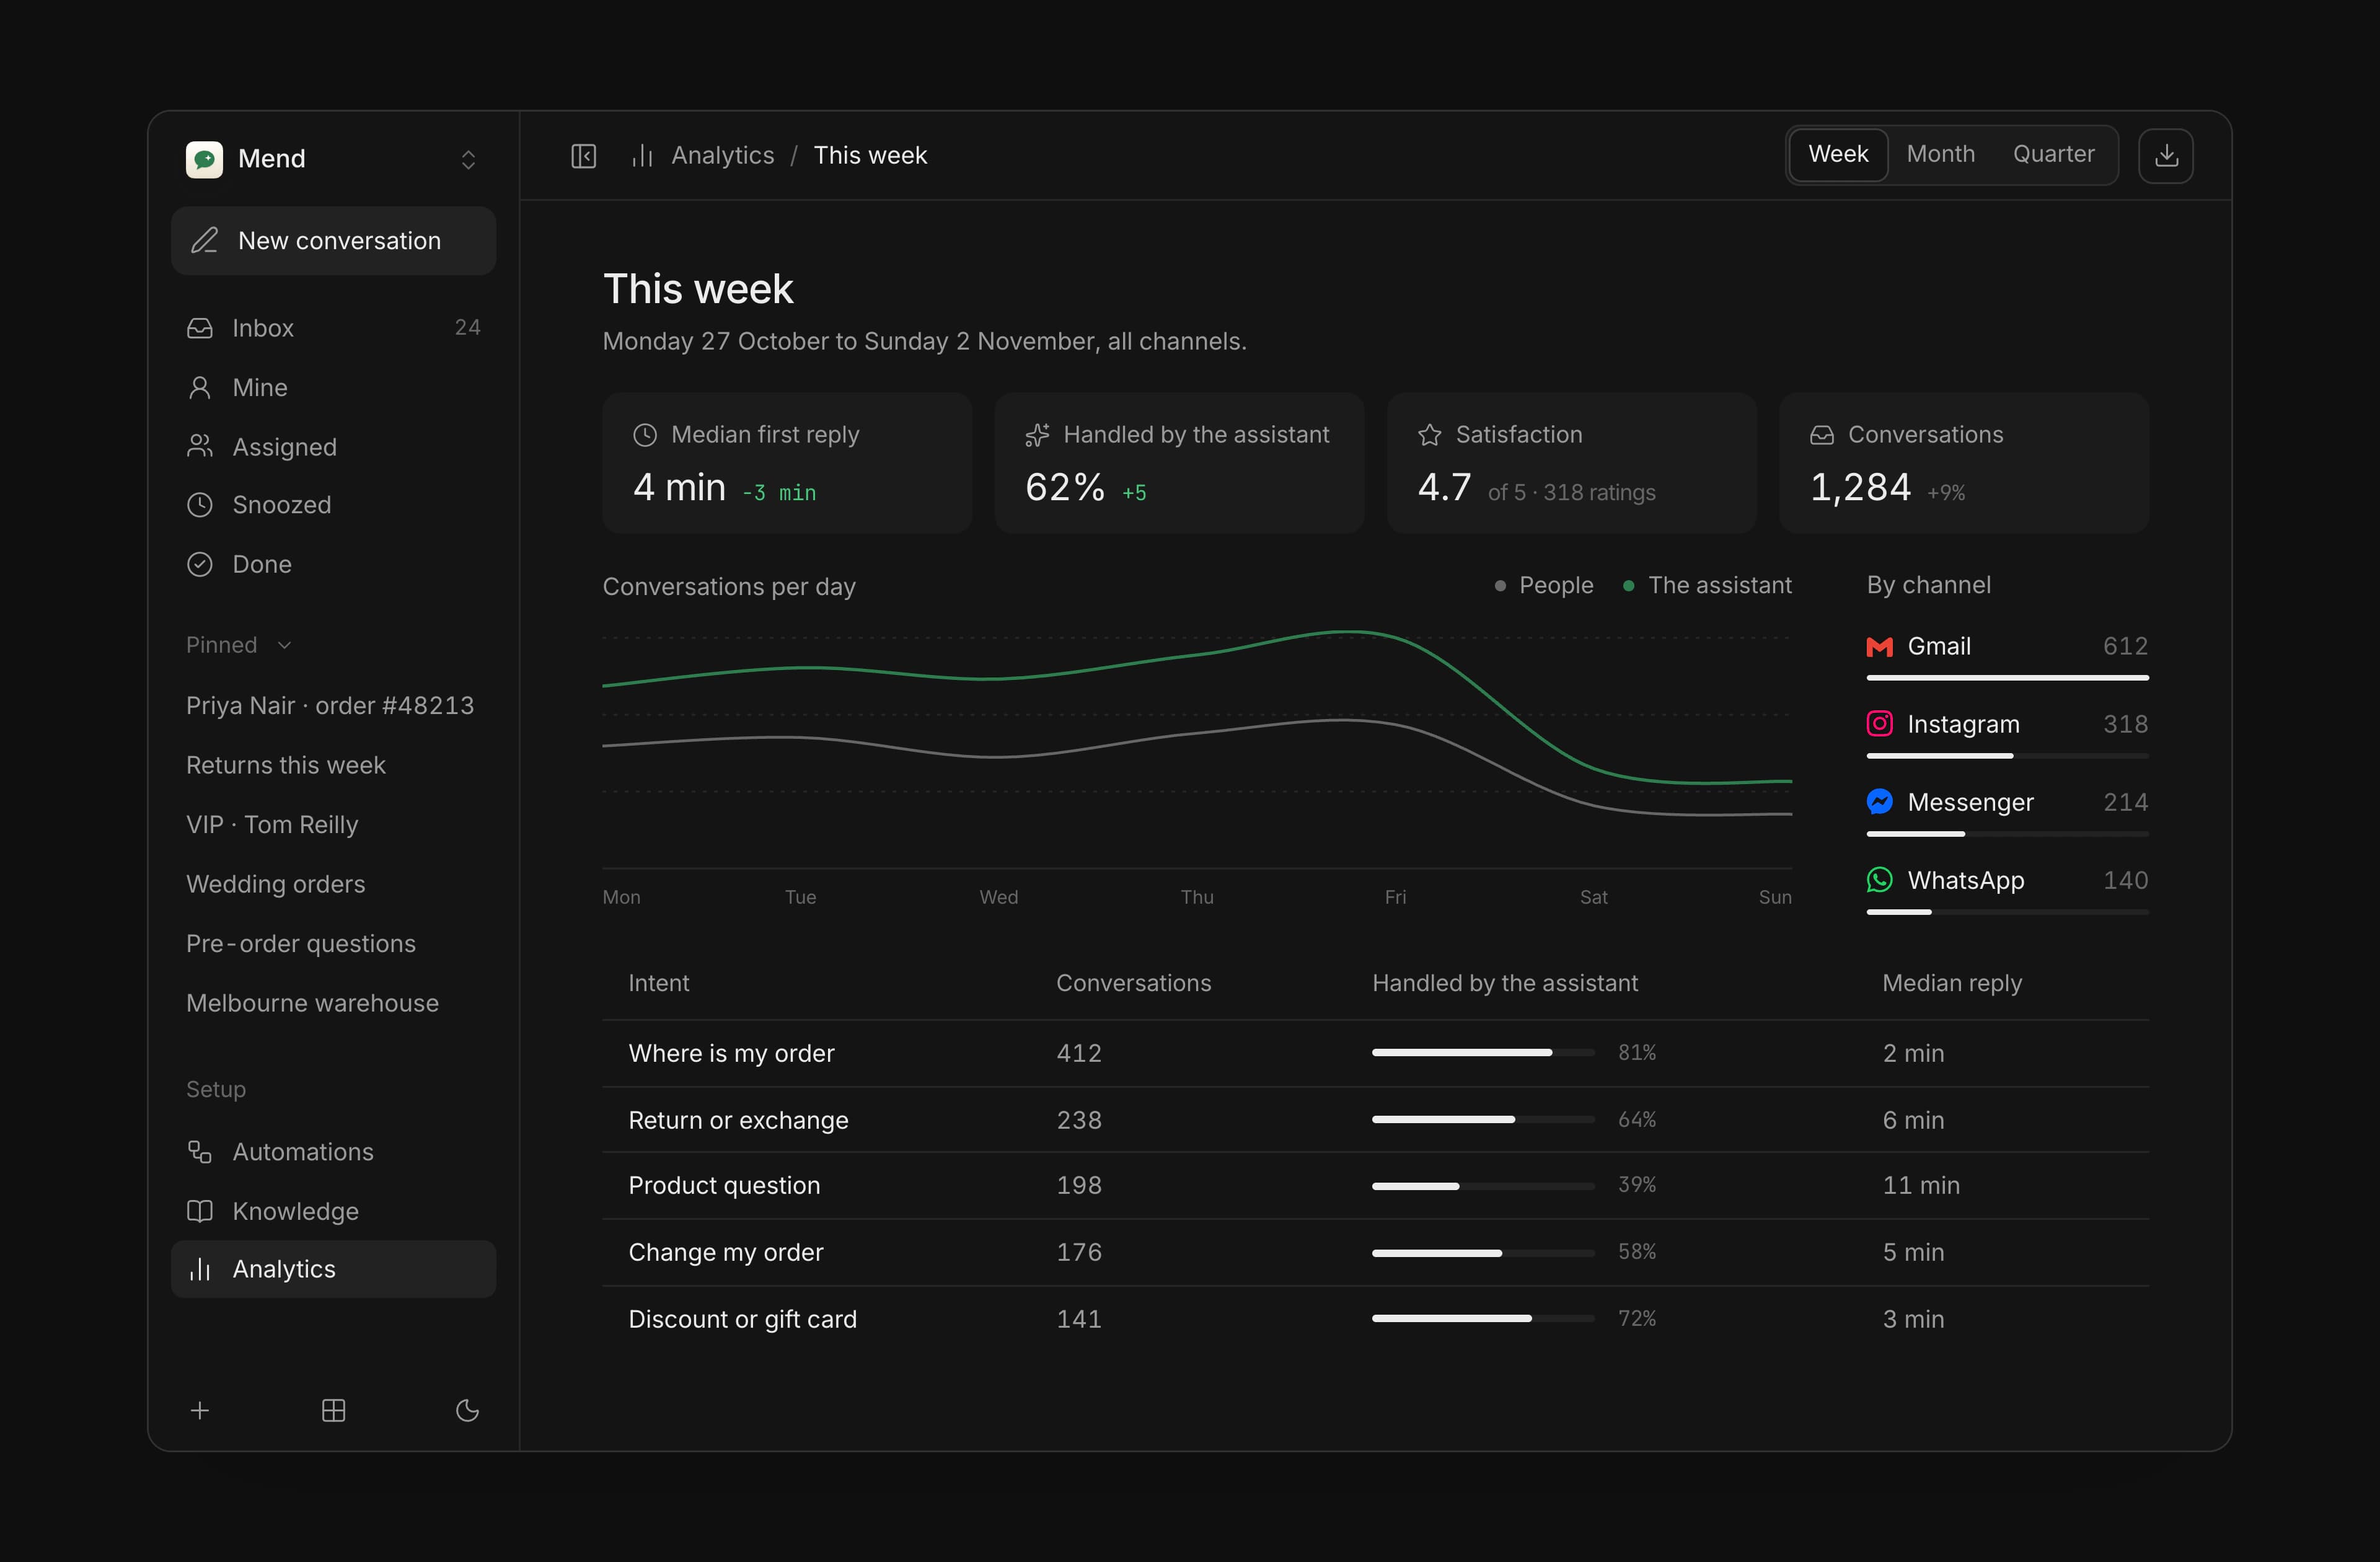The image size is (2380, 1562).
Task: Click the Mend logo icon
Action: tap(204, 159)
